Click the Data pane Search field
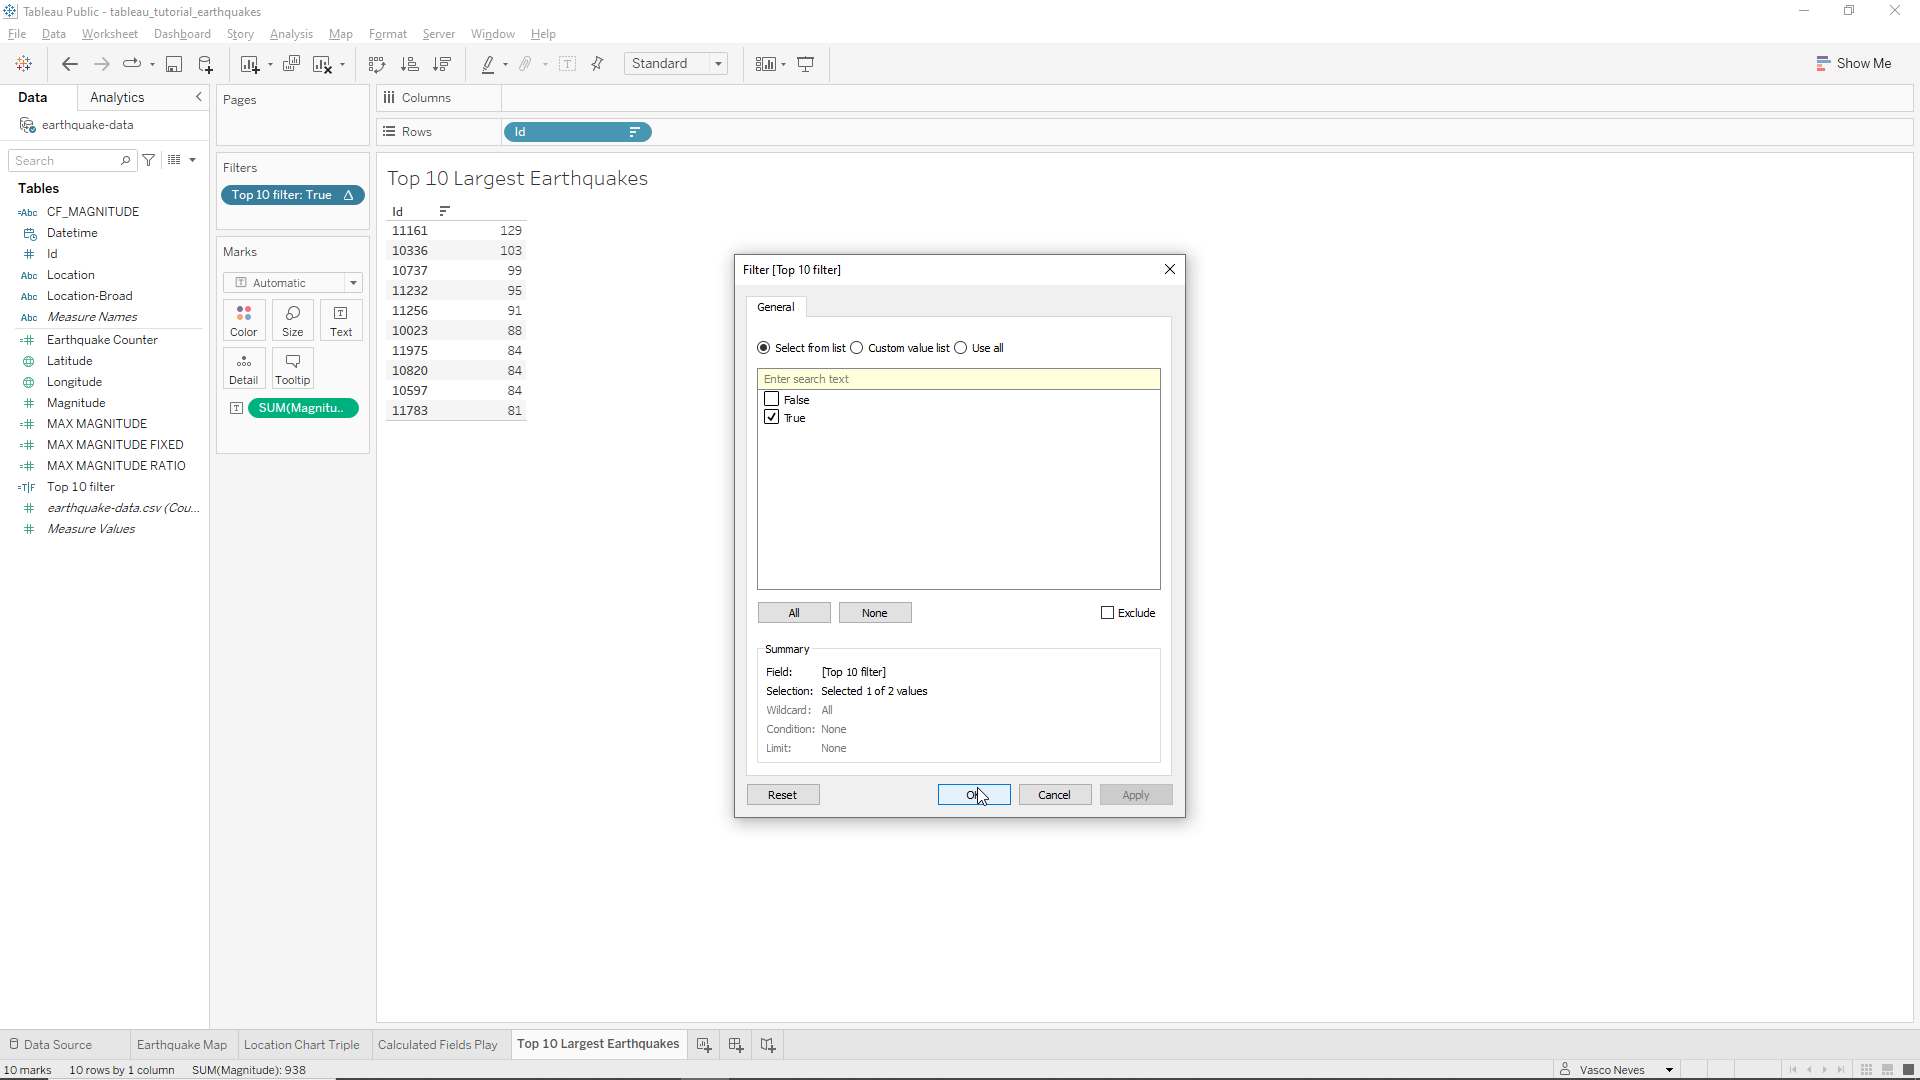Viewport: 1920px width, 1080px height. click(x=72, y=160)
